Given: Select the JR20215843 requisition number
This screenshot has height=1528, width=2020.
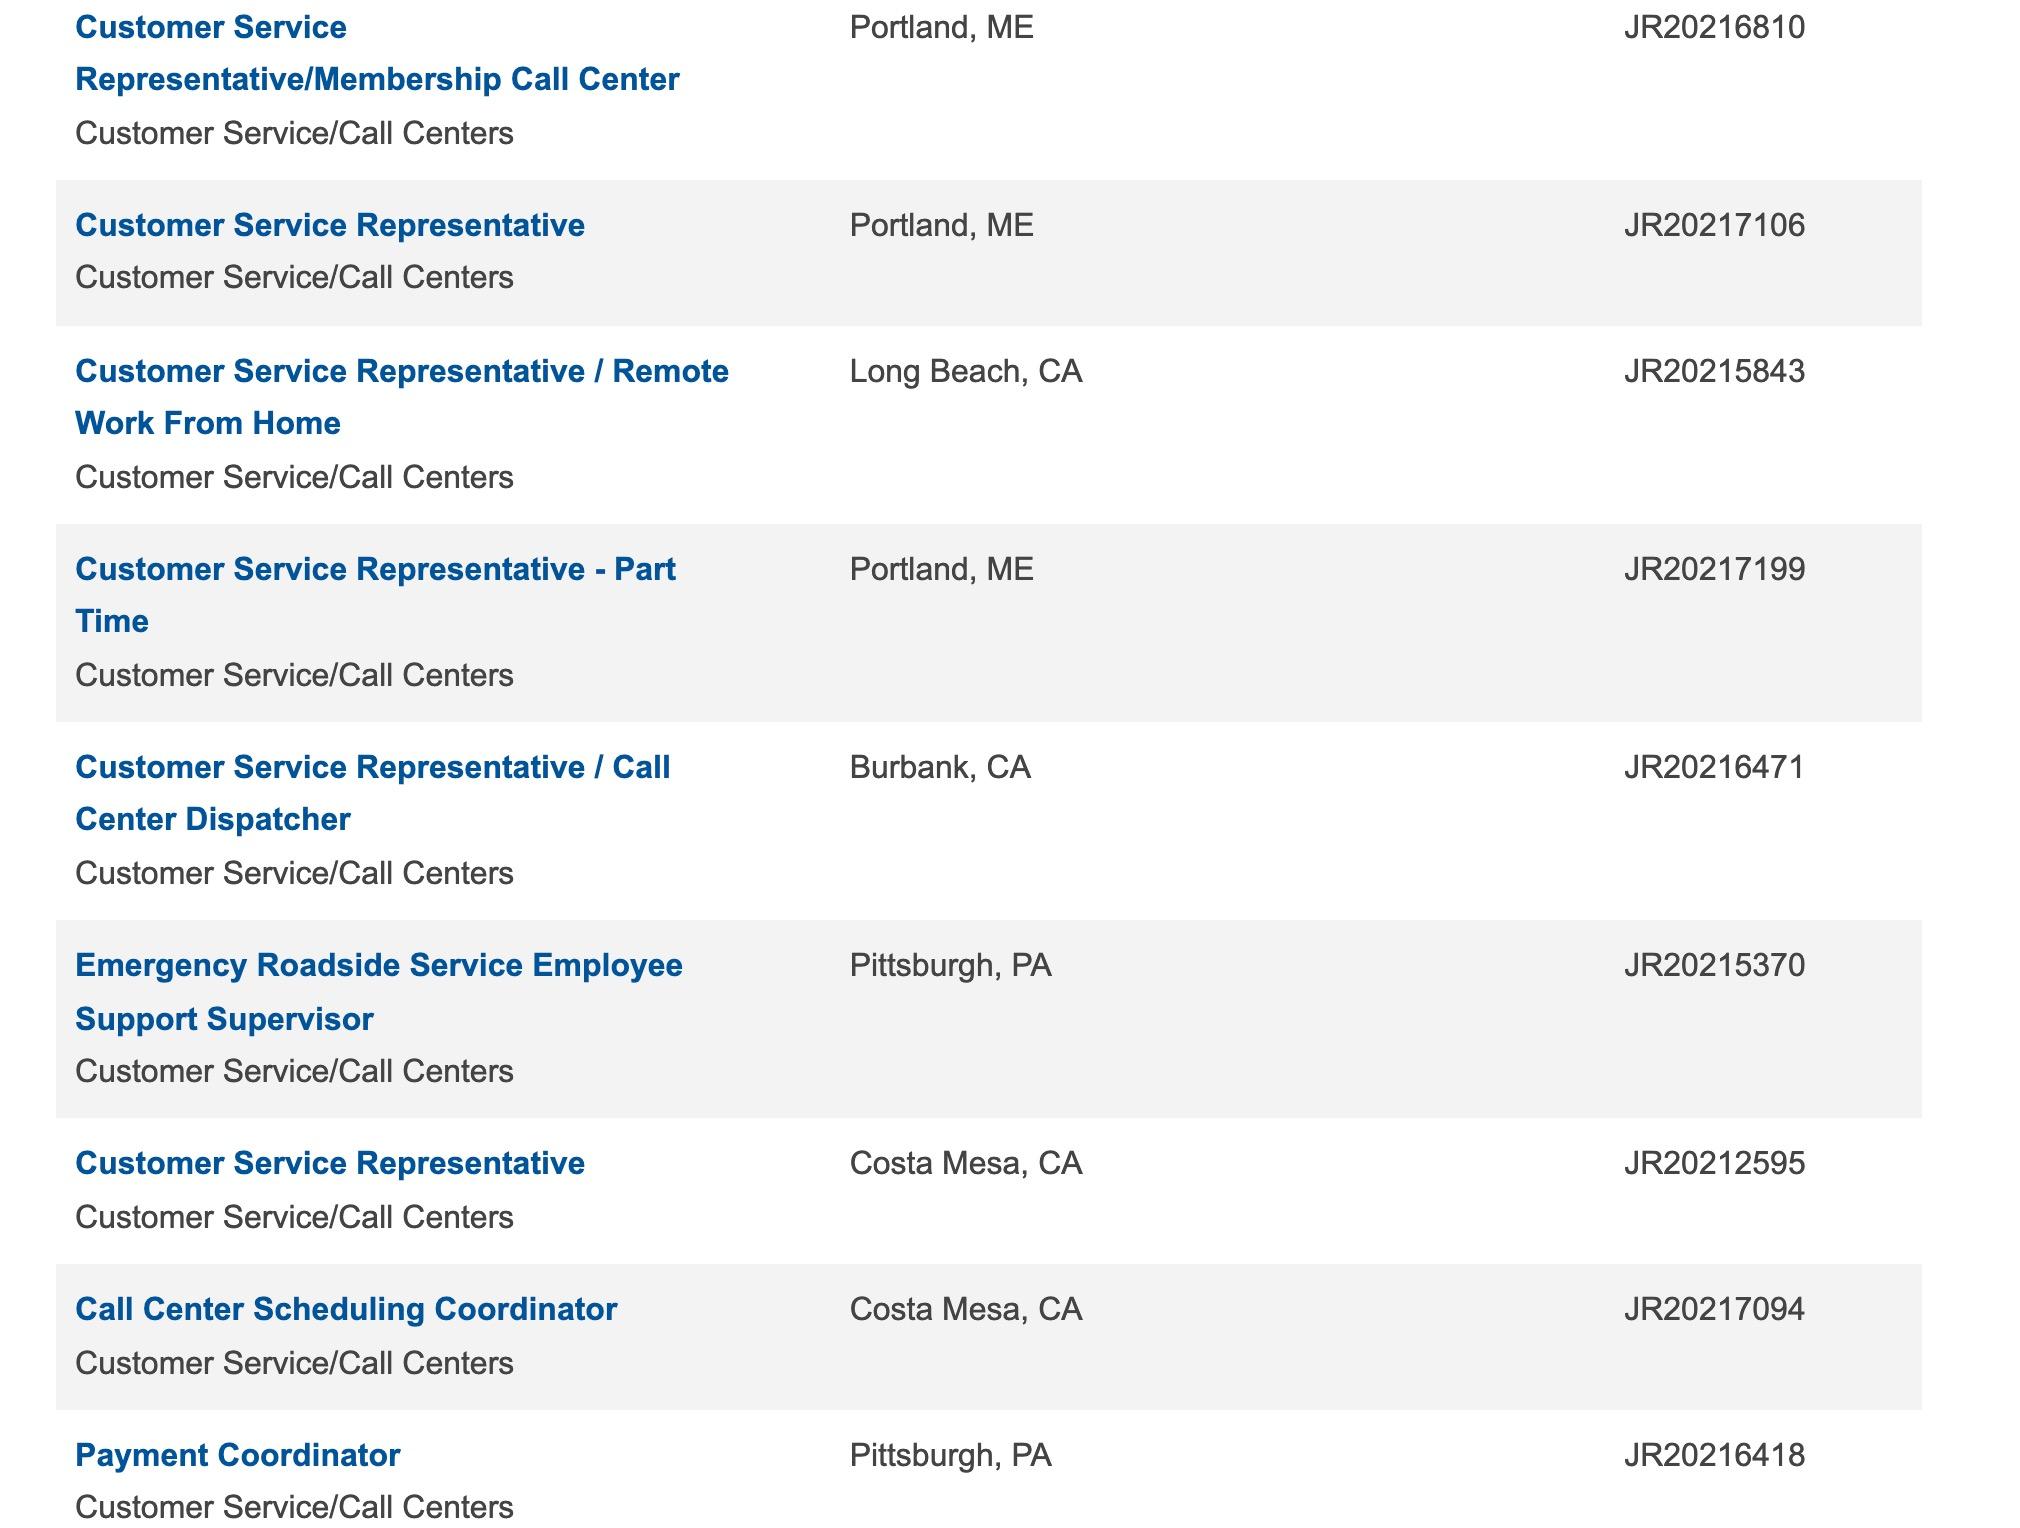Looking at the screenshot, I should (x=1714, y=371).
